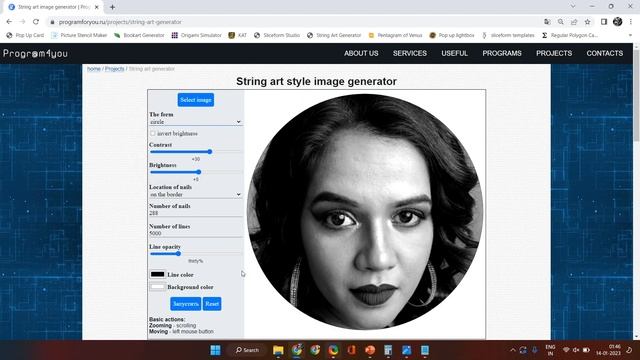The image size is (640, 360).
Task: Click the ENG IN language indicator
Action: (x=550, y=350)
